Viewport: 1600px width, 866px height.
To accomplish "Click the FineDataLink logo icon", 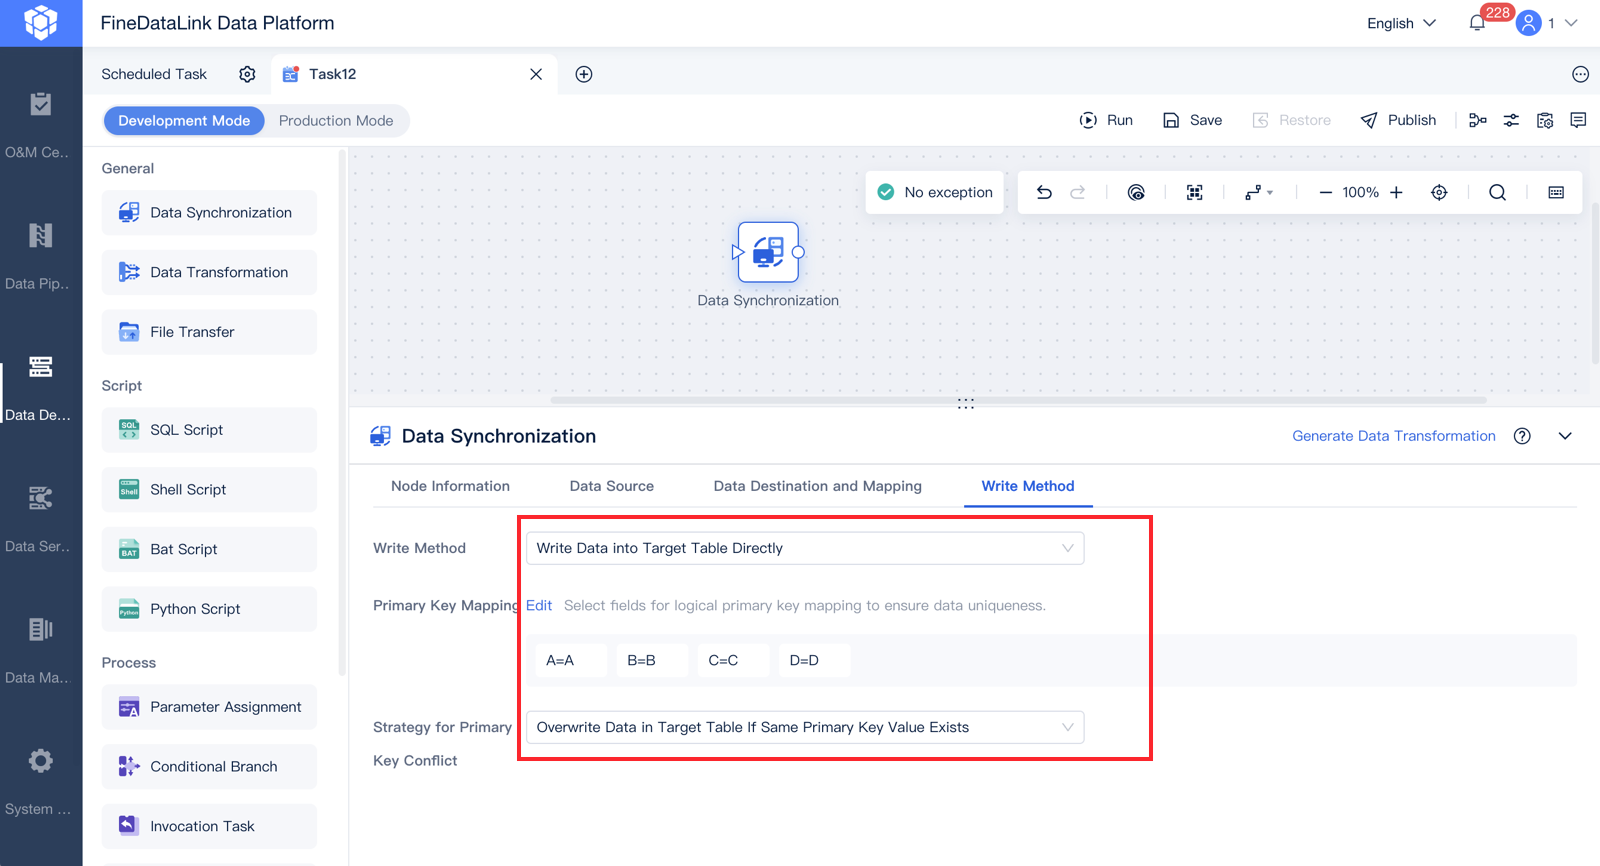I will (x=41, y=22).
